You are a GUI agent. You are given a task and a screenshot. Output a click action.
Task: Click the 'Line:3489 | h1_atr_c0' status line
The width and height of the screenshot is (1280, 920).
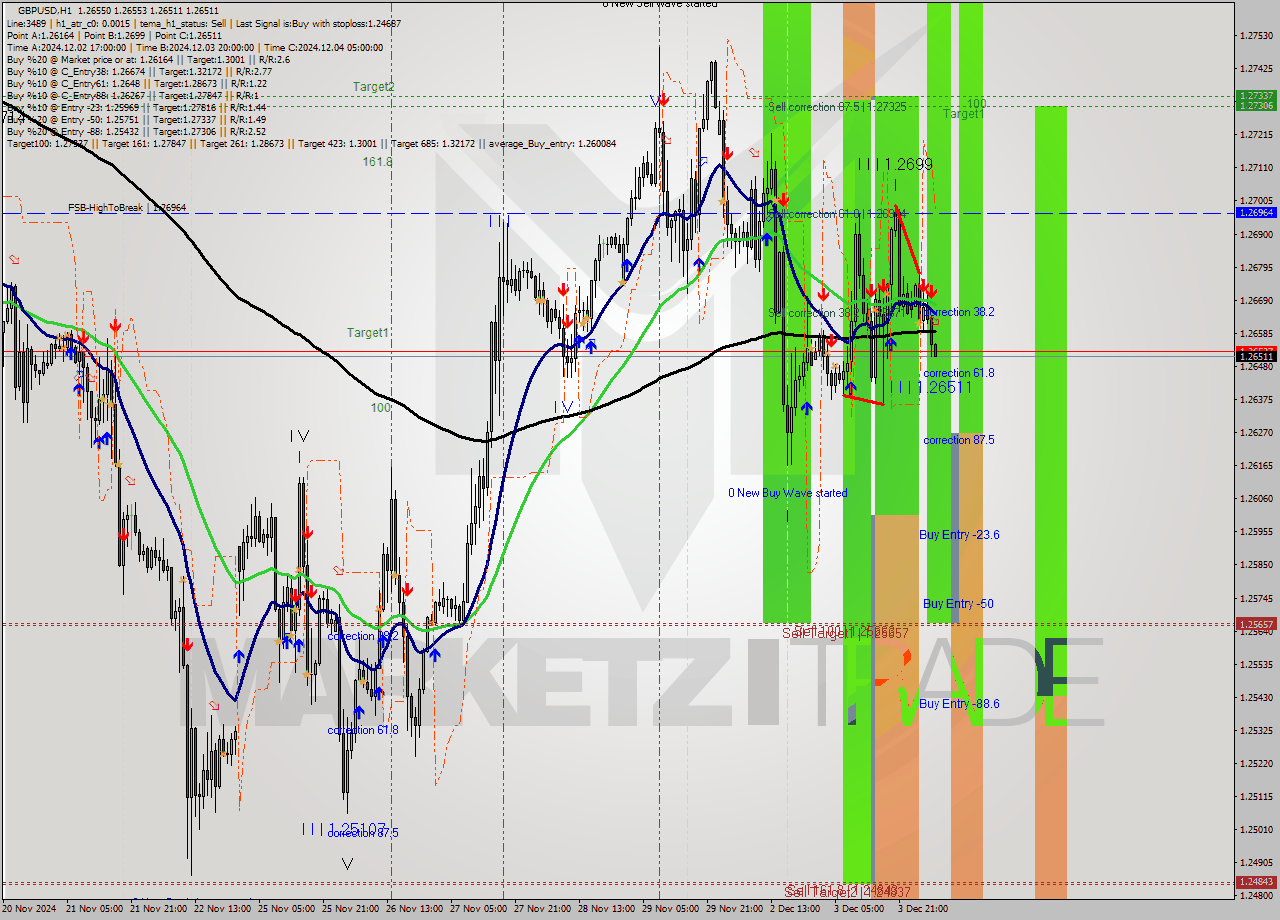tap(203, 23)
